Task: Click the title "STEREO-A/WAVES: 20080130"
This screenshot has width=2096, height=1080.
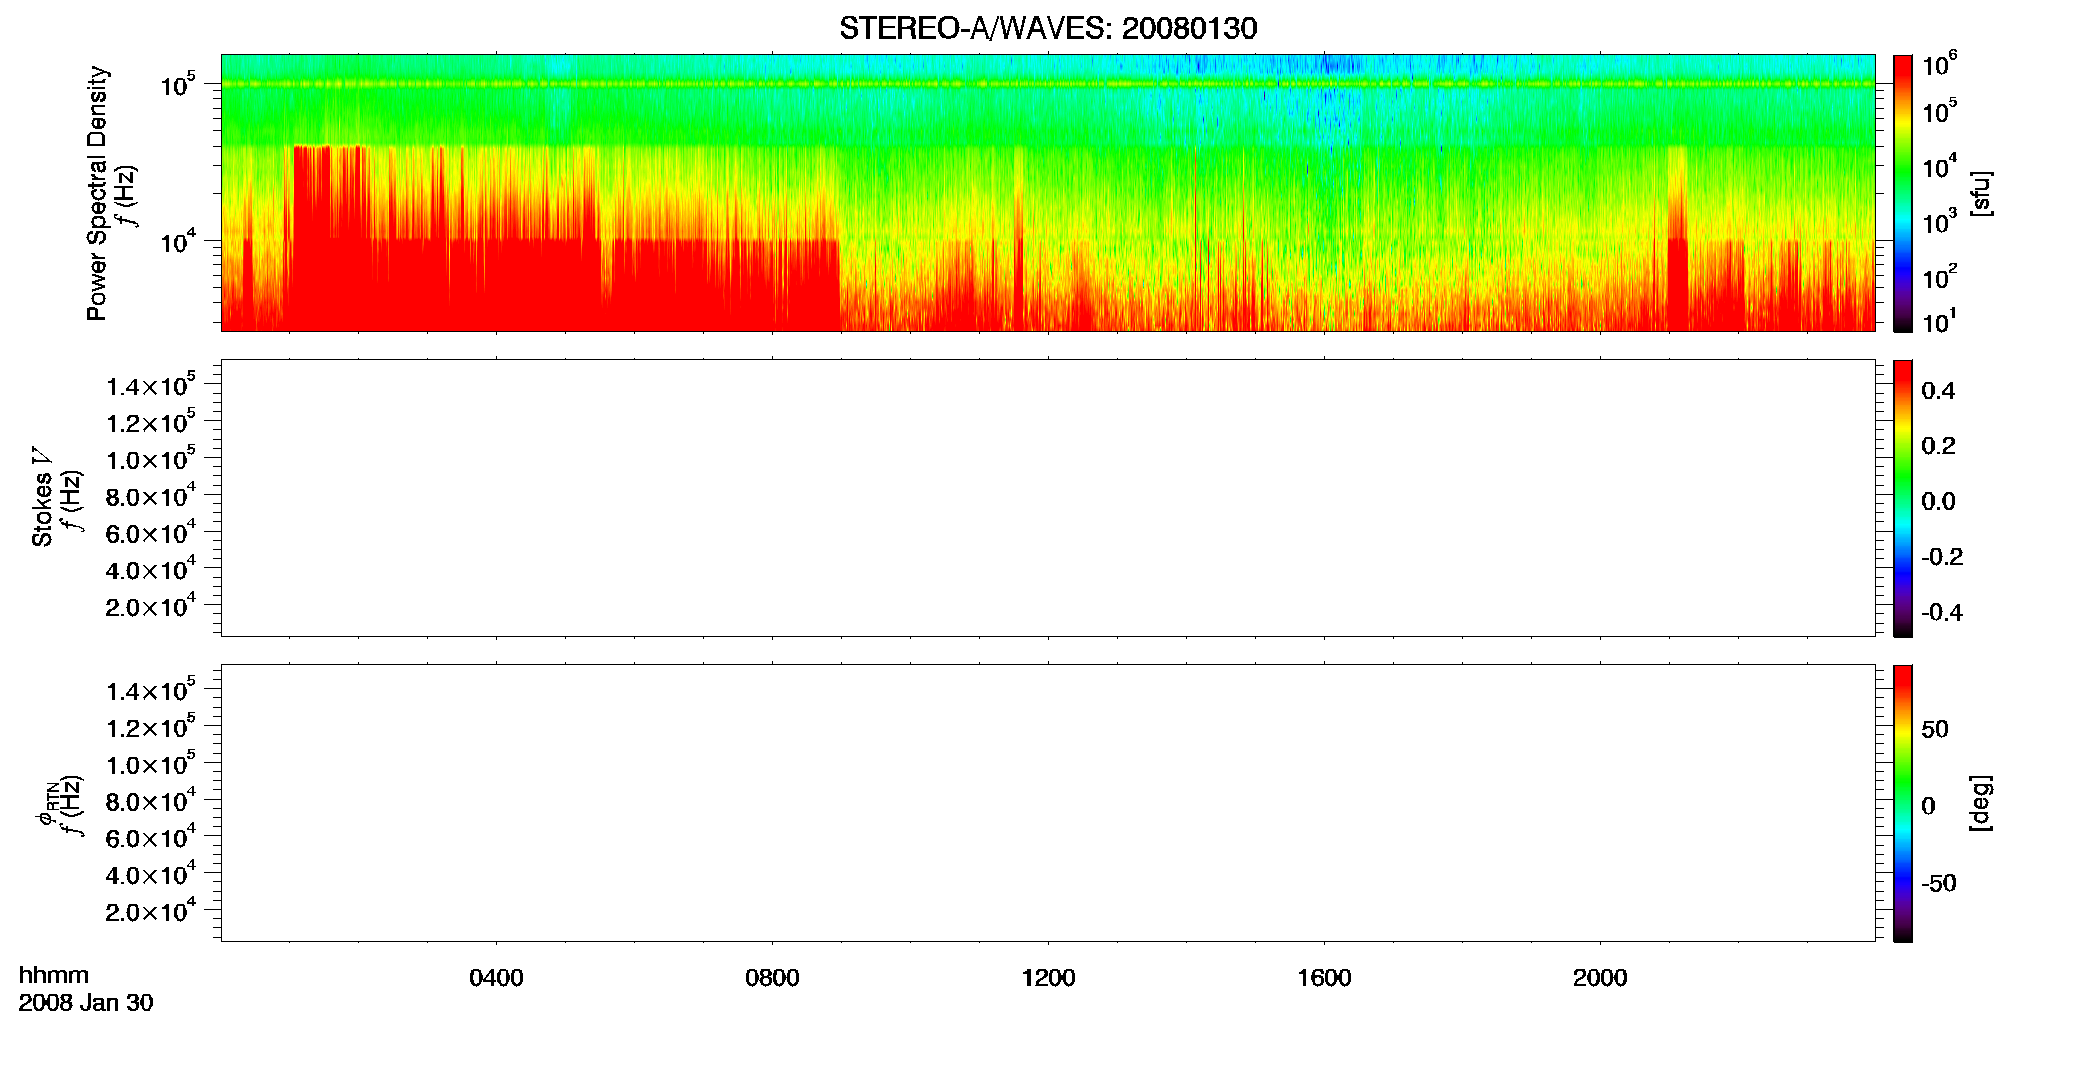Action: pyautogui.click(x=1048, y=28)
